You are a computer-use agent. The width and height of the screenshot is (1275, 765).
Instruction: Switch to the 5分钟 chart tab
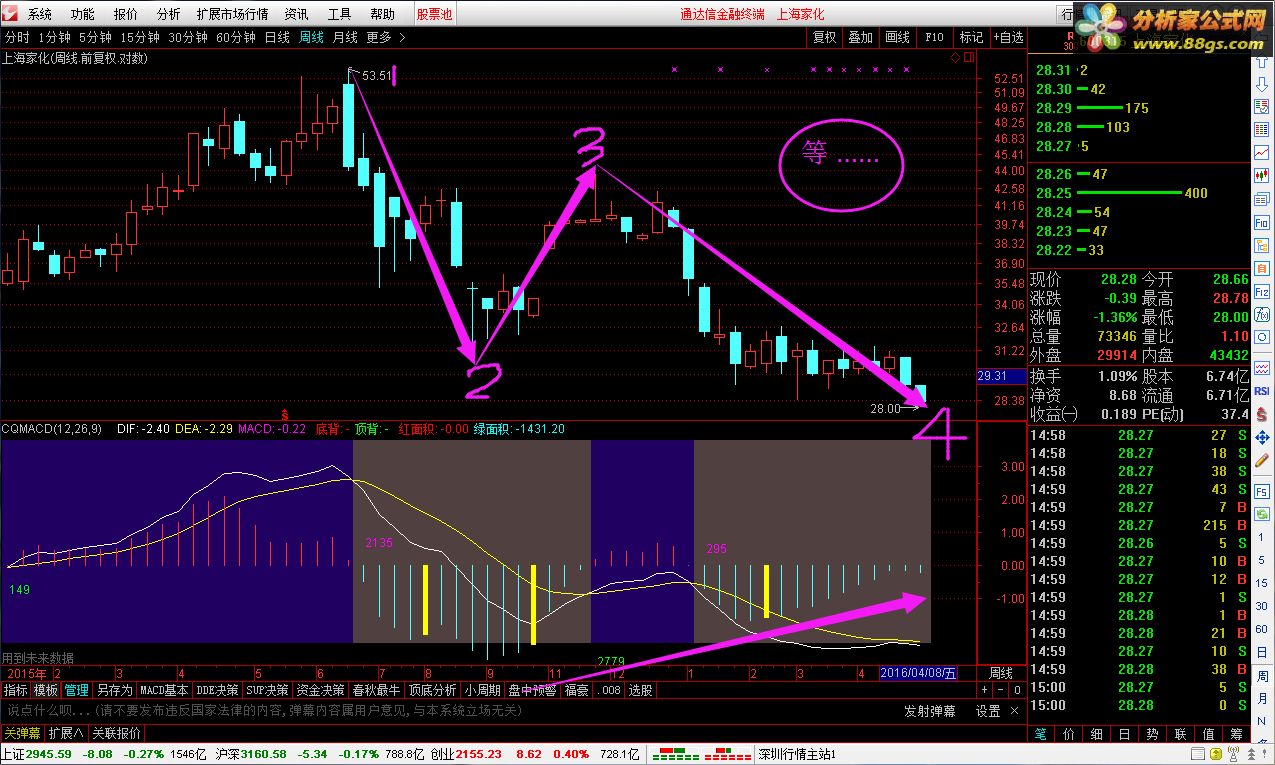(96, 37)
